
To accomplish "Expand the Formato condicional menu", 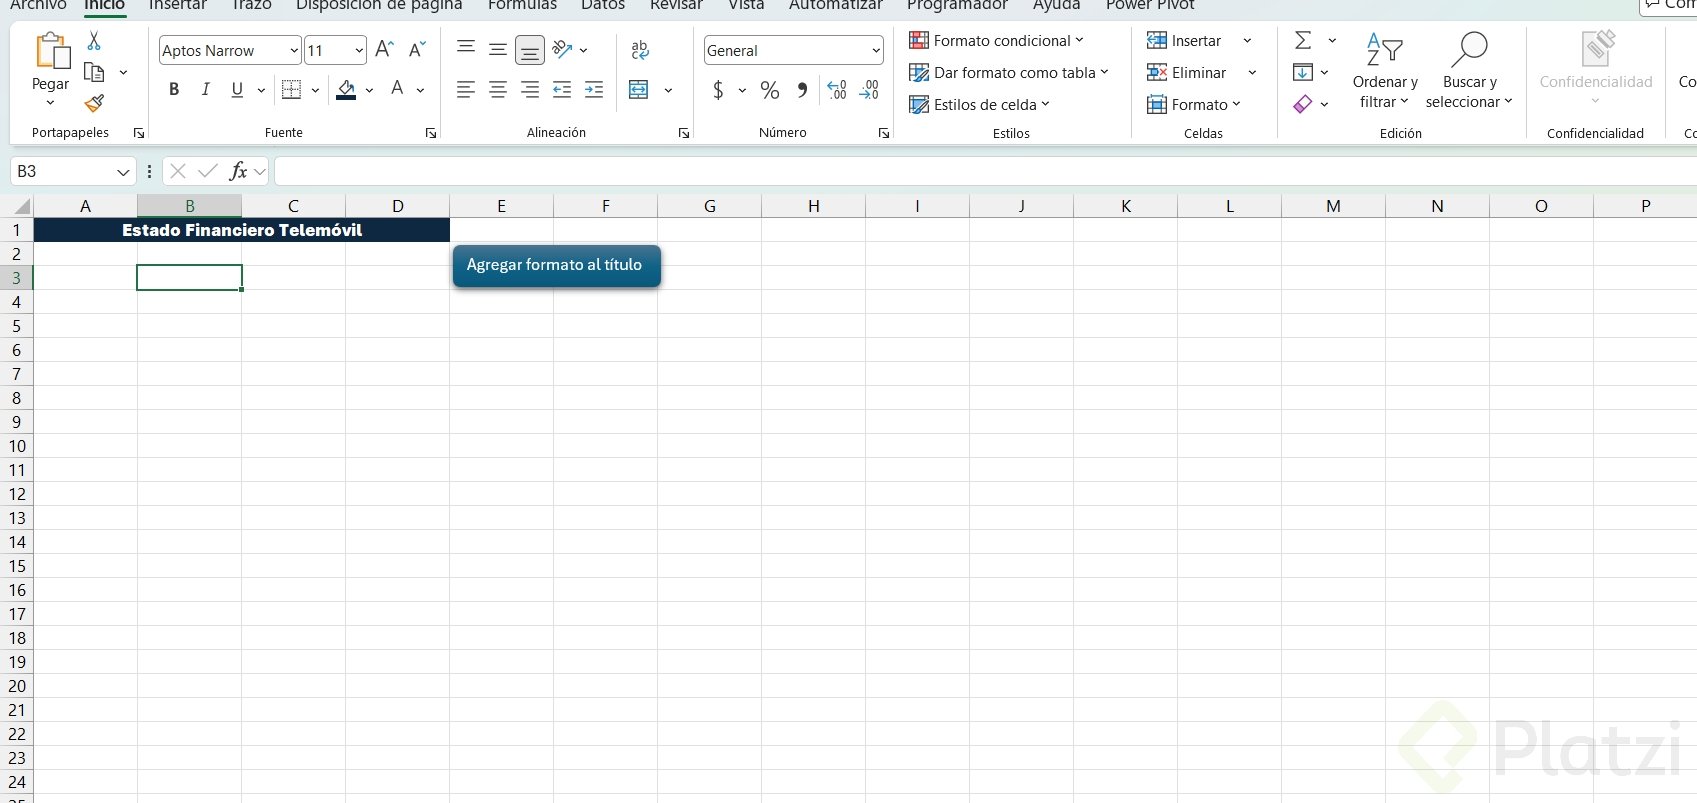I will tap(996, 41).
